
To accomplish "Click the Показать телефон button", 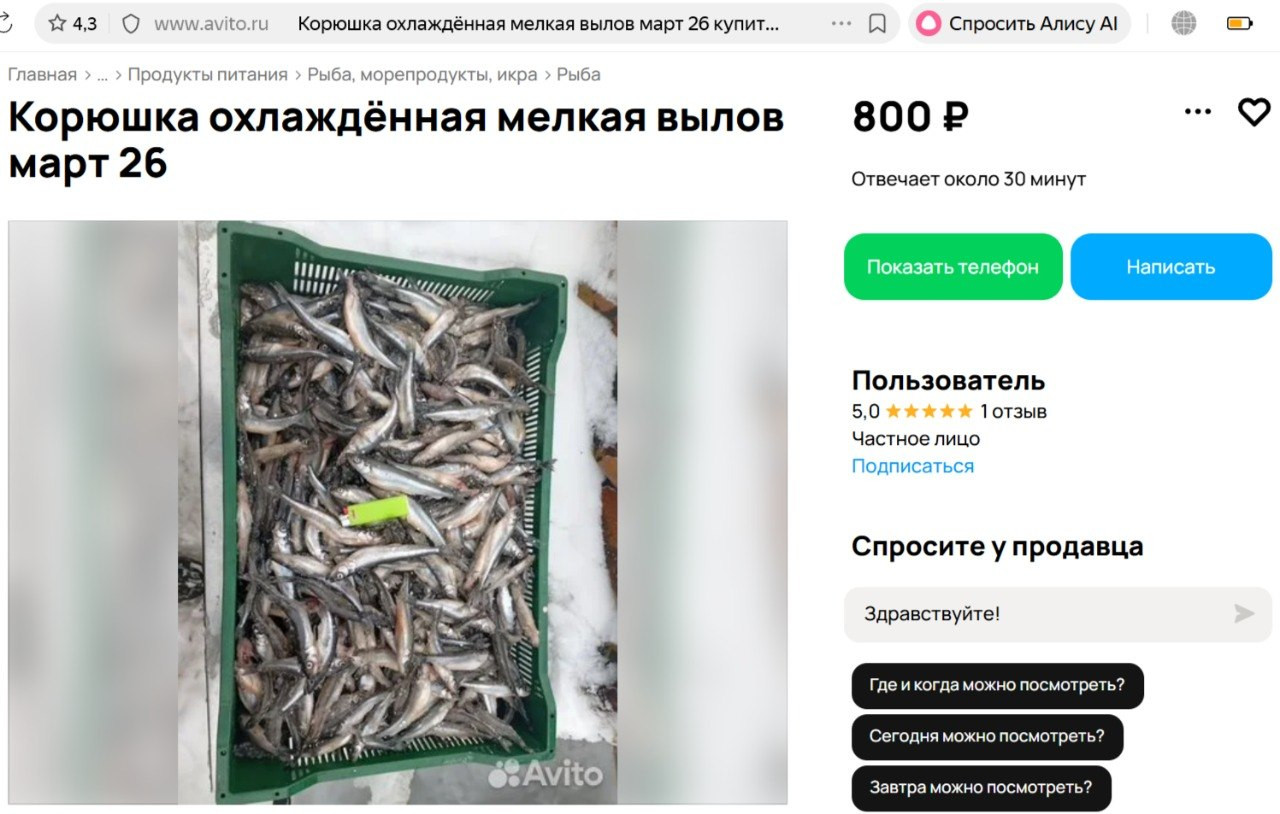I will pyautogui.click(x=953, y=267).
